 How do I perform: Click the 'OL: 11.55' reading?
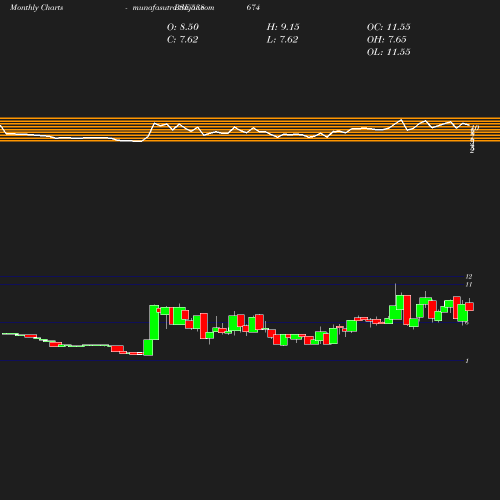(389, 52)
